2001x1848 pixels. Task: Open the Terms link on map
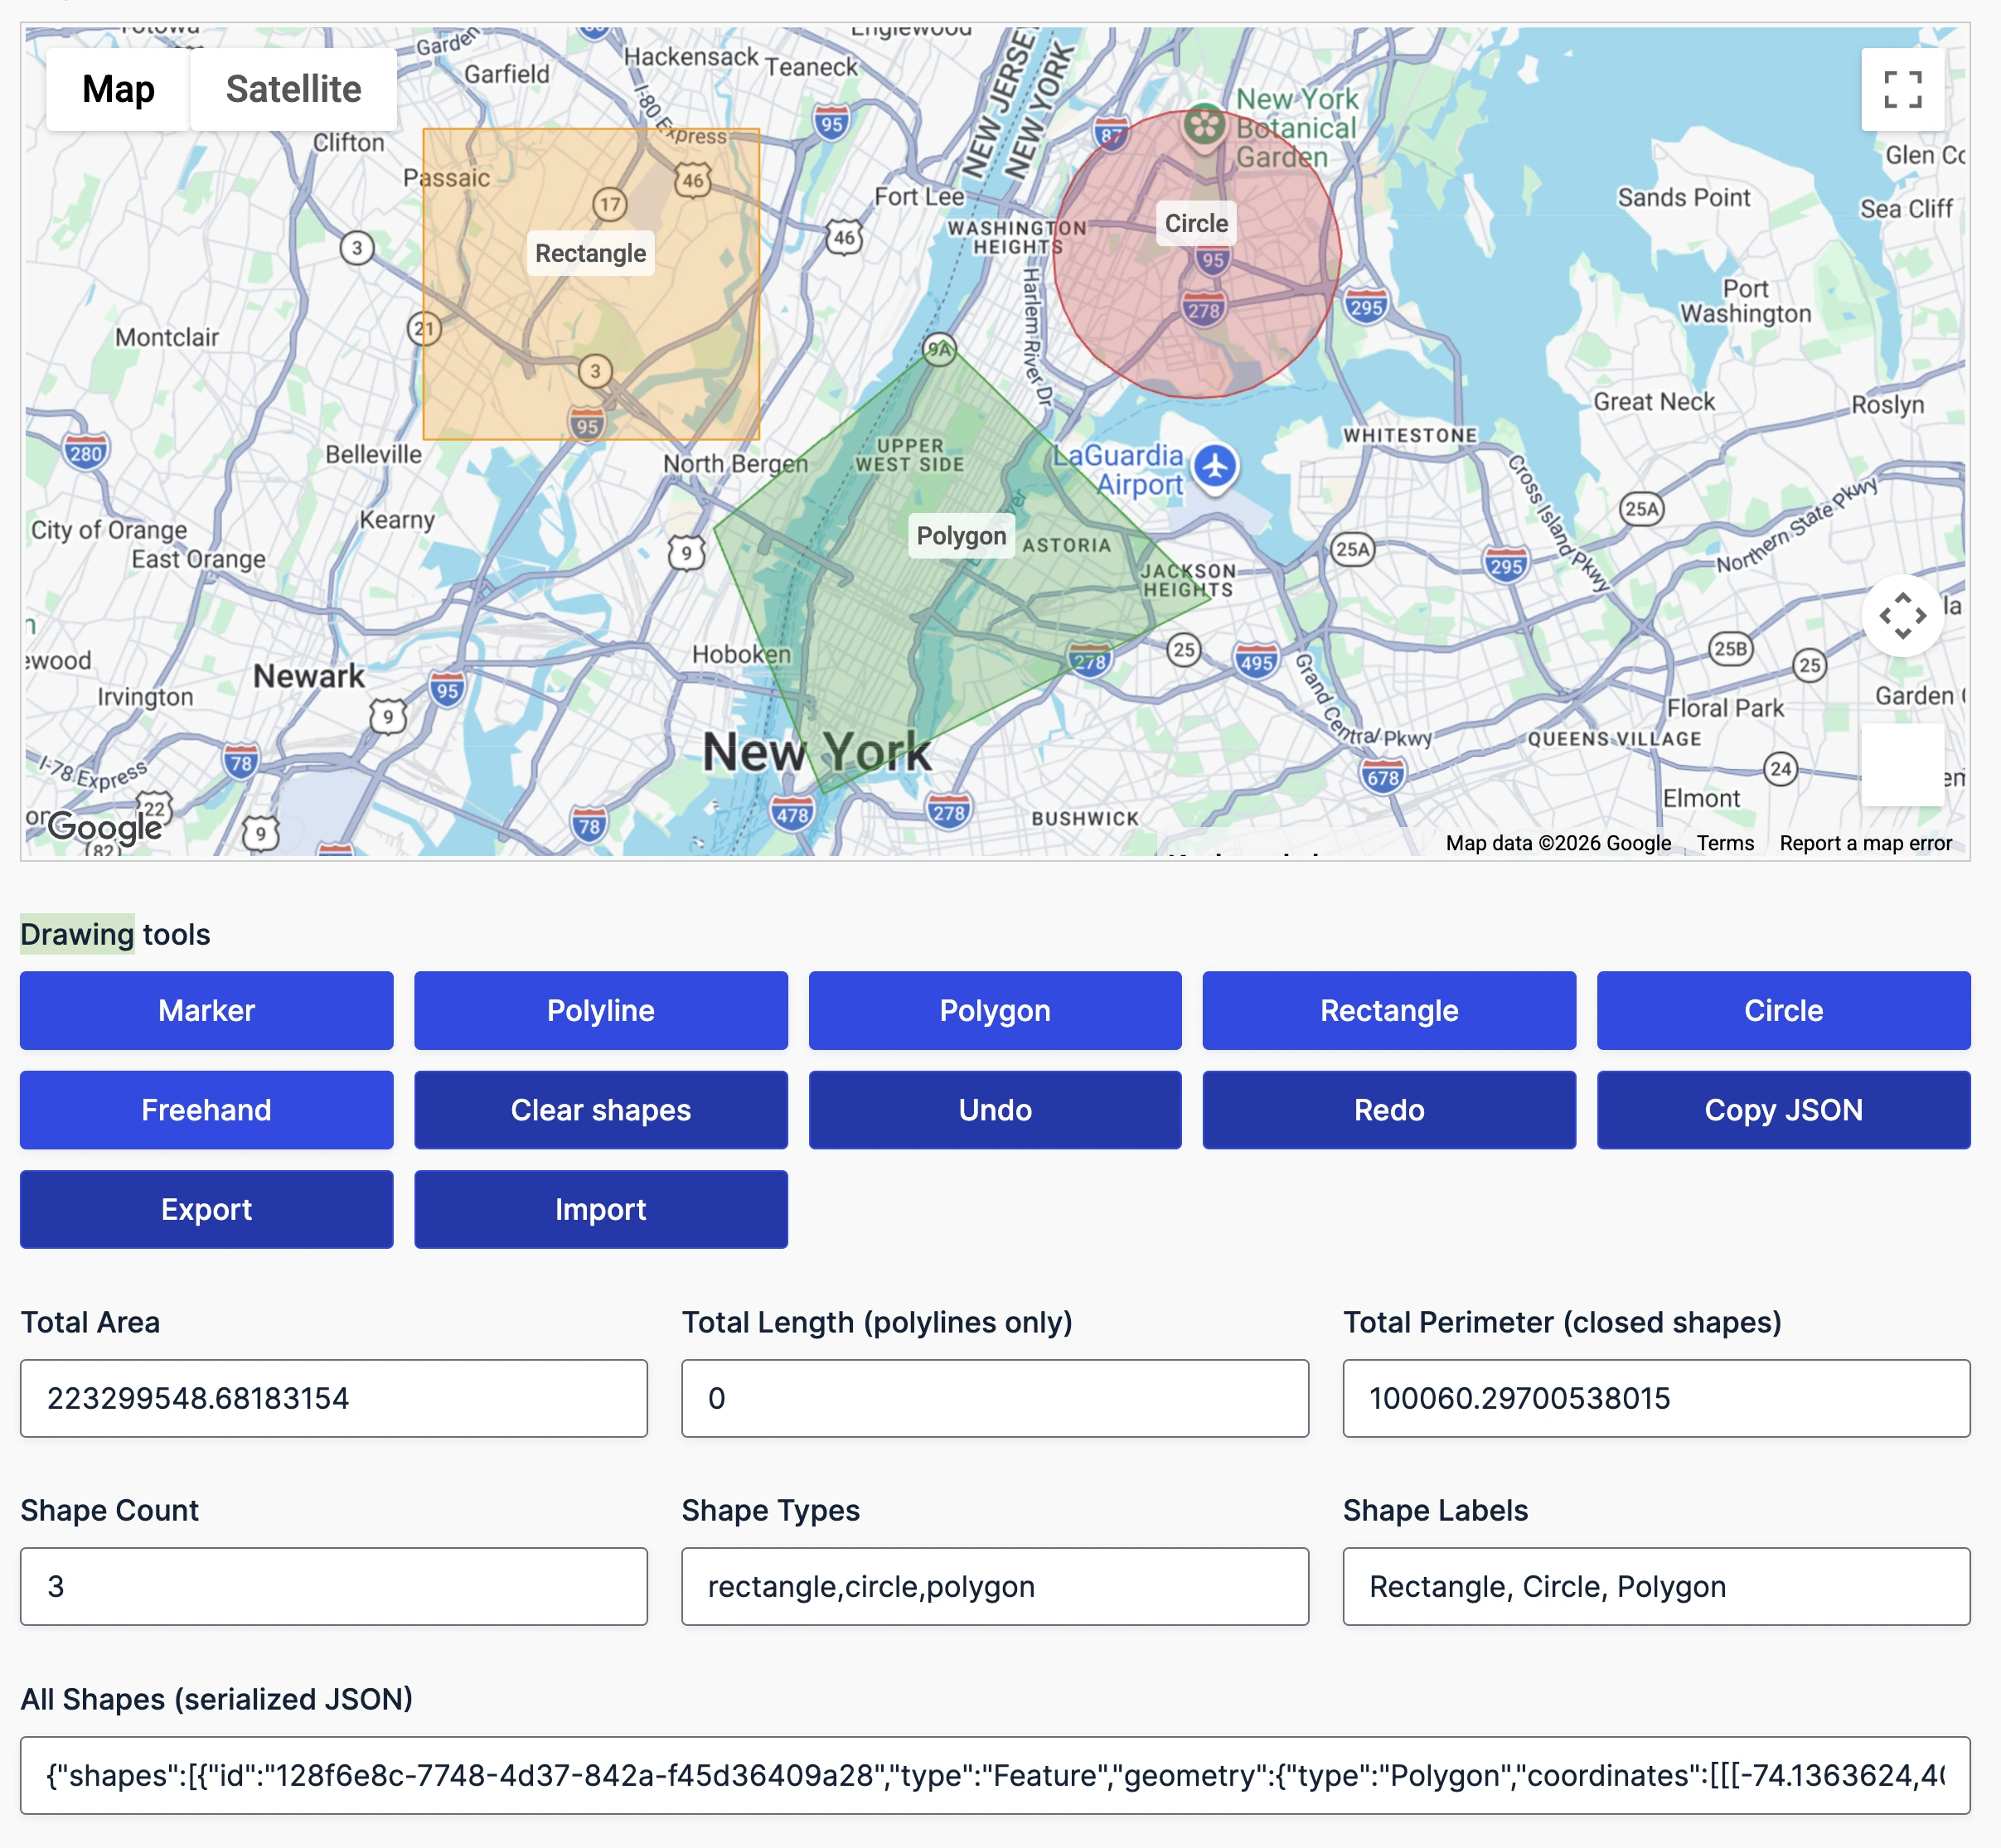(x=1725, y=843)
